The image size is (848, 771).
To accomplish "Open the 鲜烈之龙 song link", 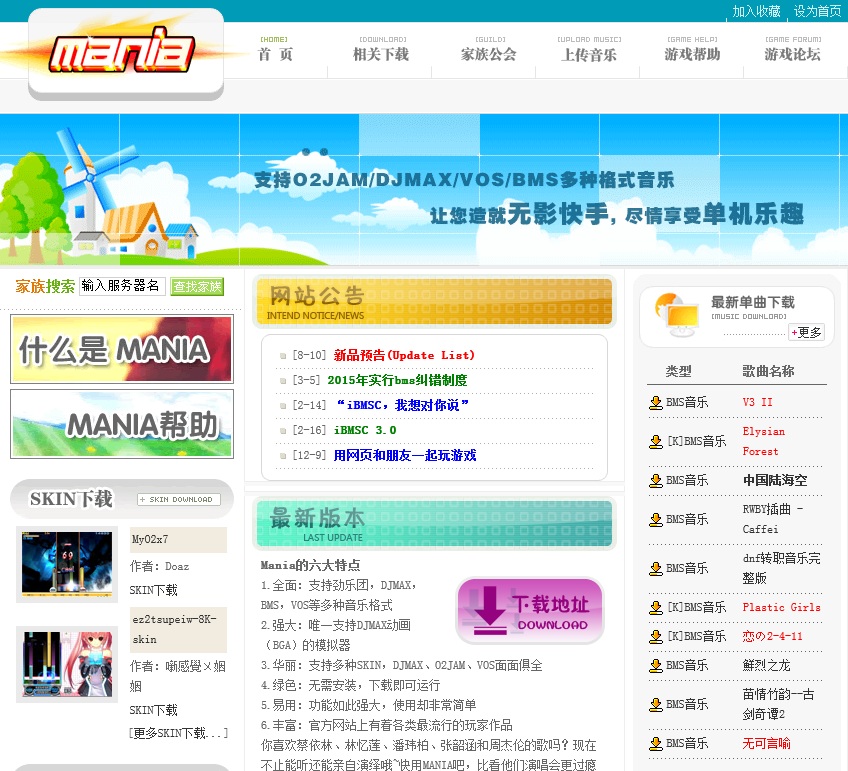I will [x=766, y=666].
